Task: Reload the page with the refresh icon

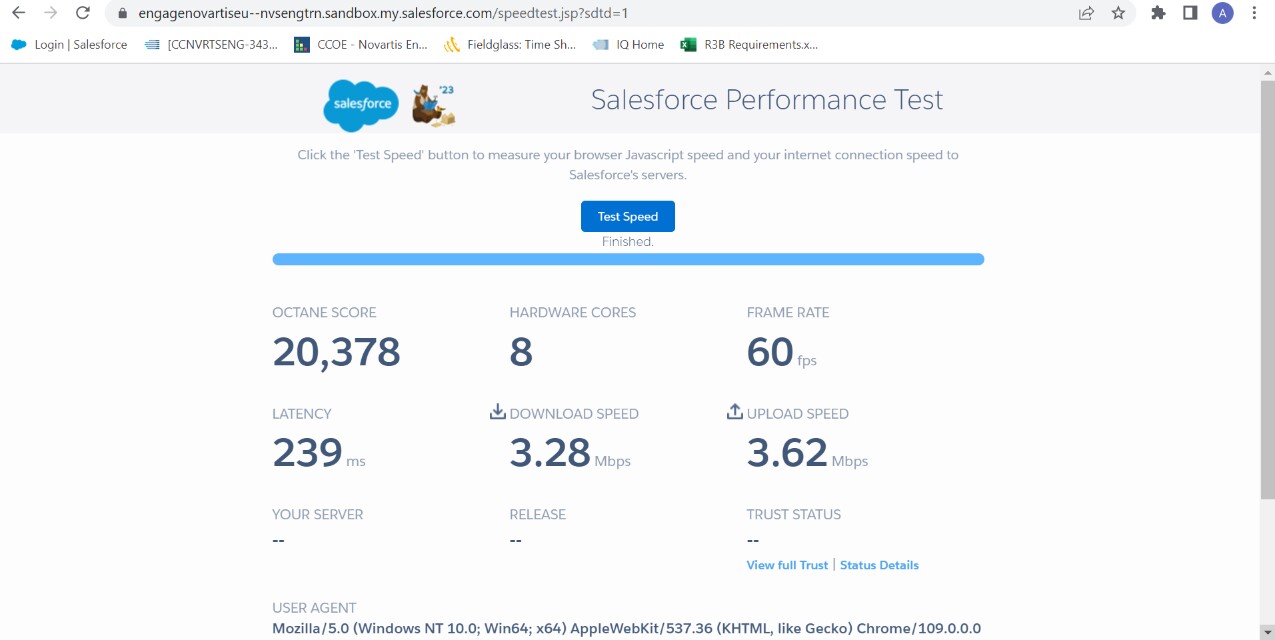Action: [x=83, y=13]
